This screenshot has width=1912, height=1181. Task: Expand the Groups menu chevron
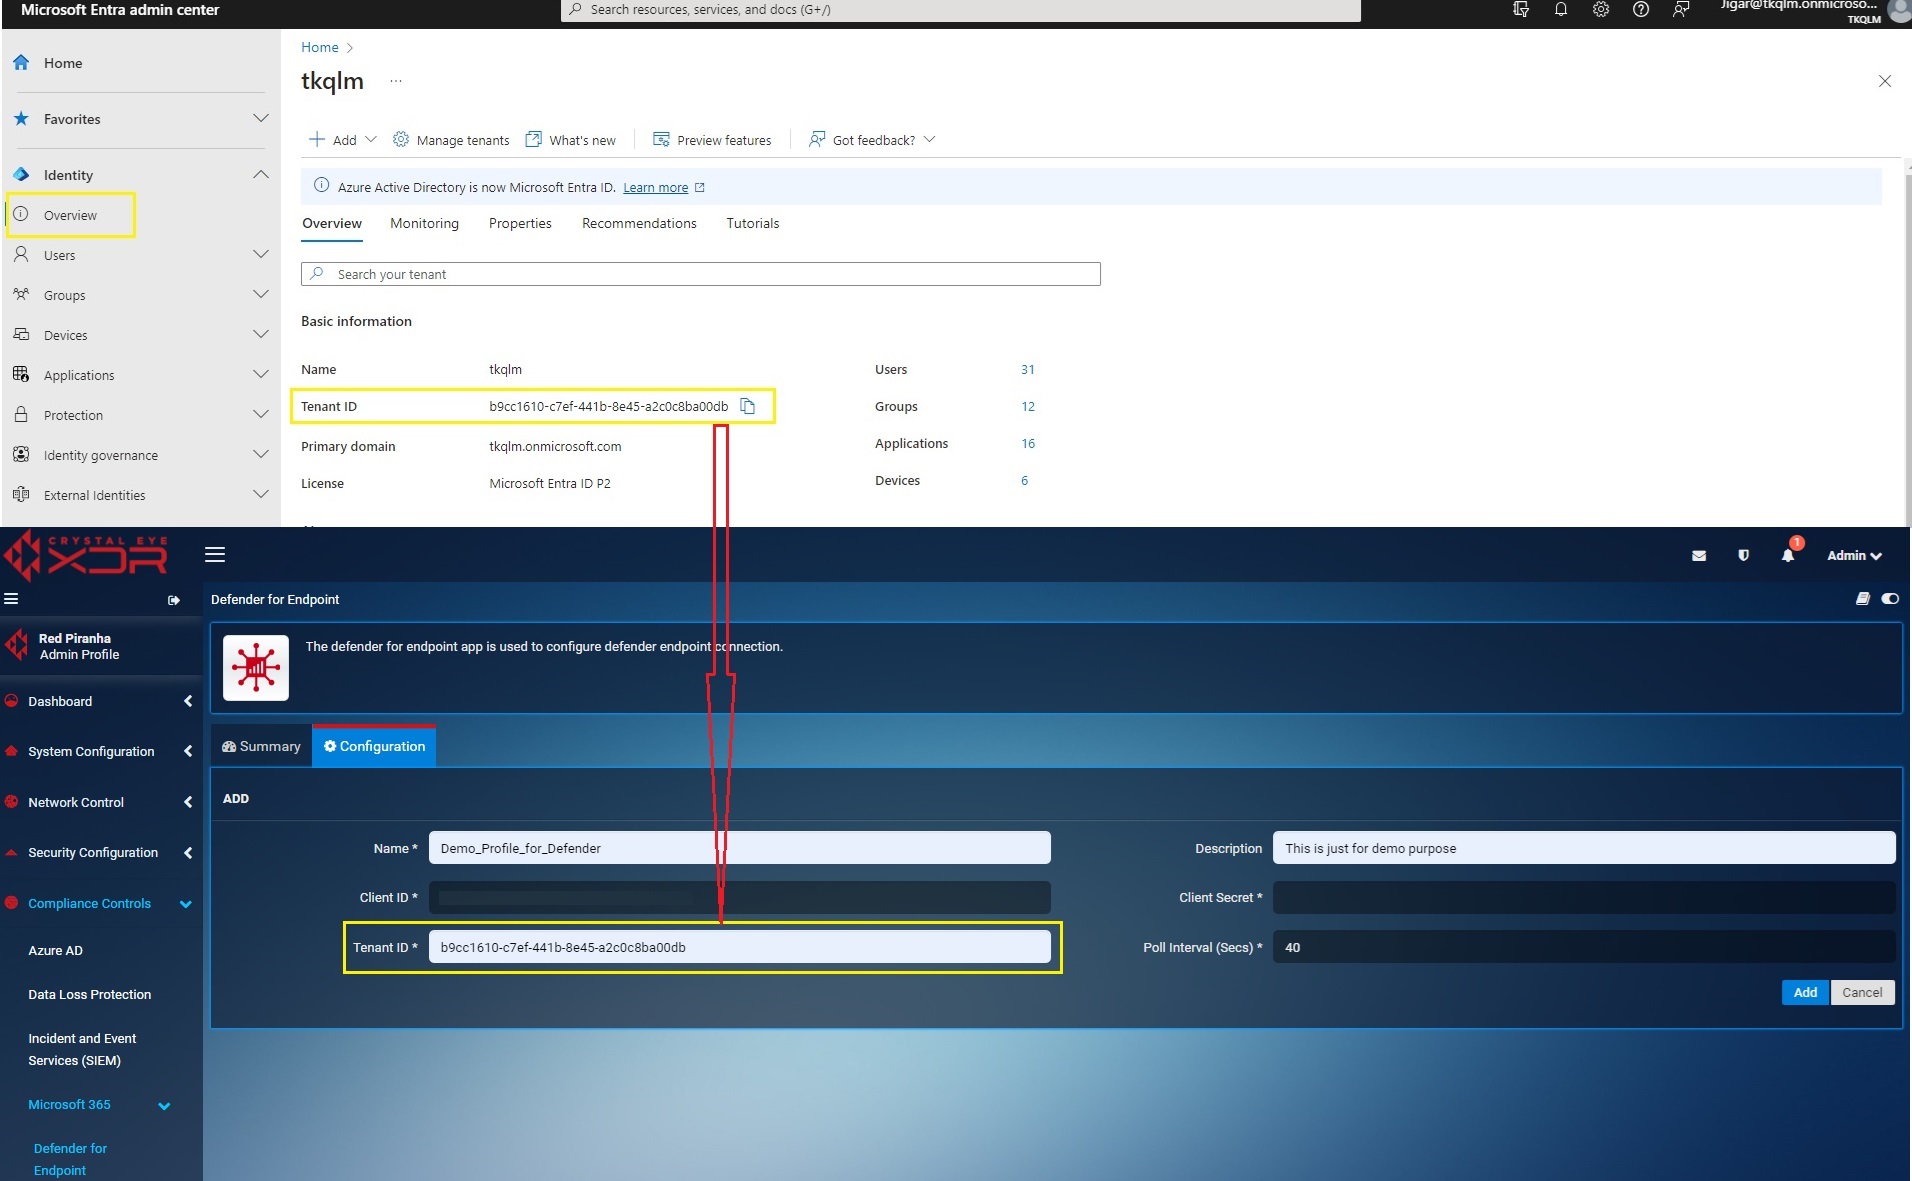261,294
